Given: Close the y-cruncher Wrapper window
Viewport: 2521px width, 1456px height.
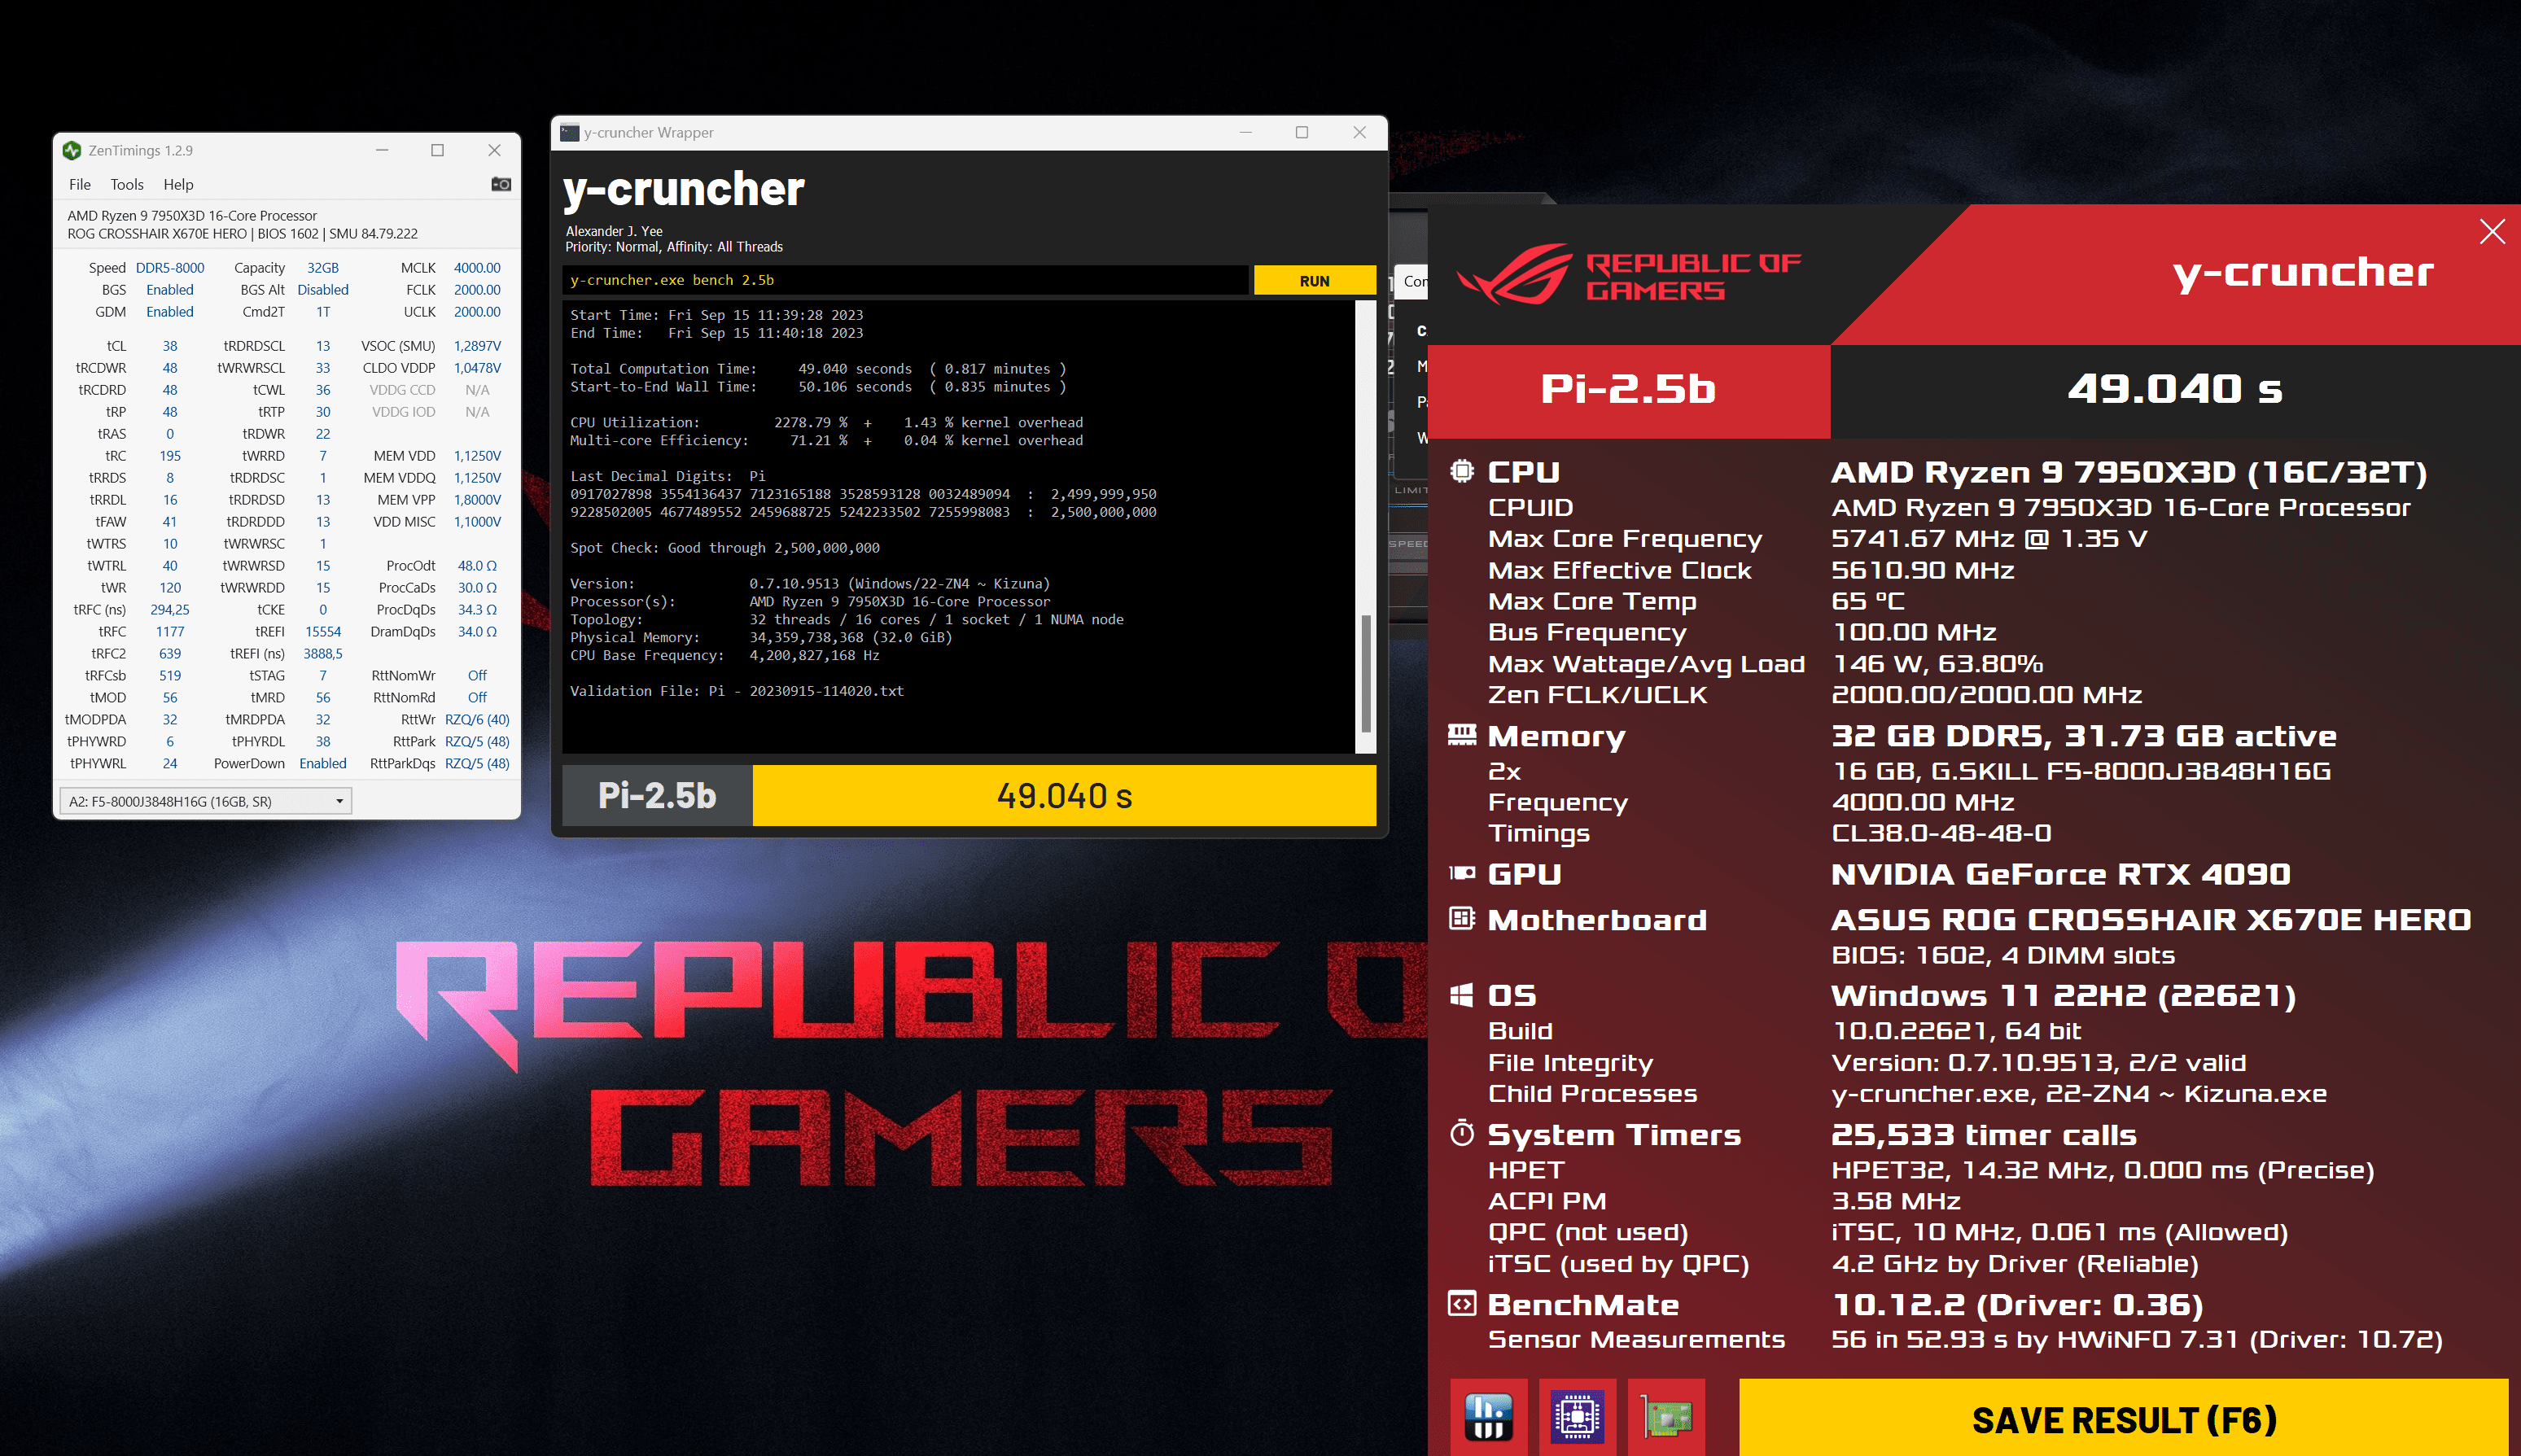Looking at the screenshot, I should (1359, 132).
